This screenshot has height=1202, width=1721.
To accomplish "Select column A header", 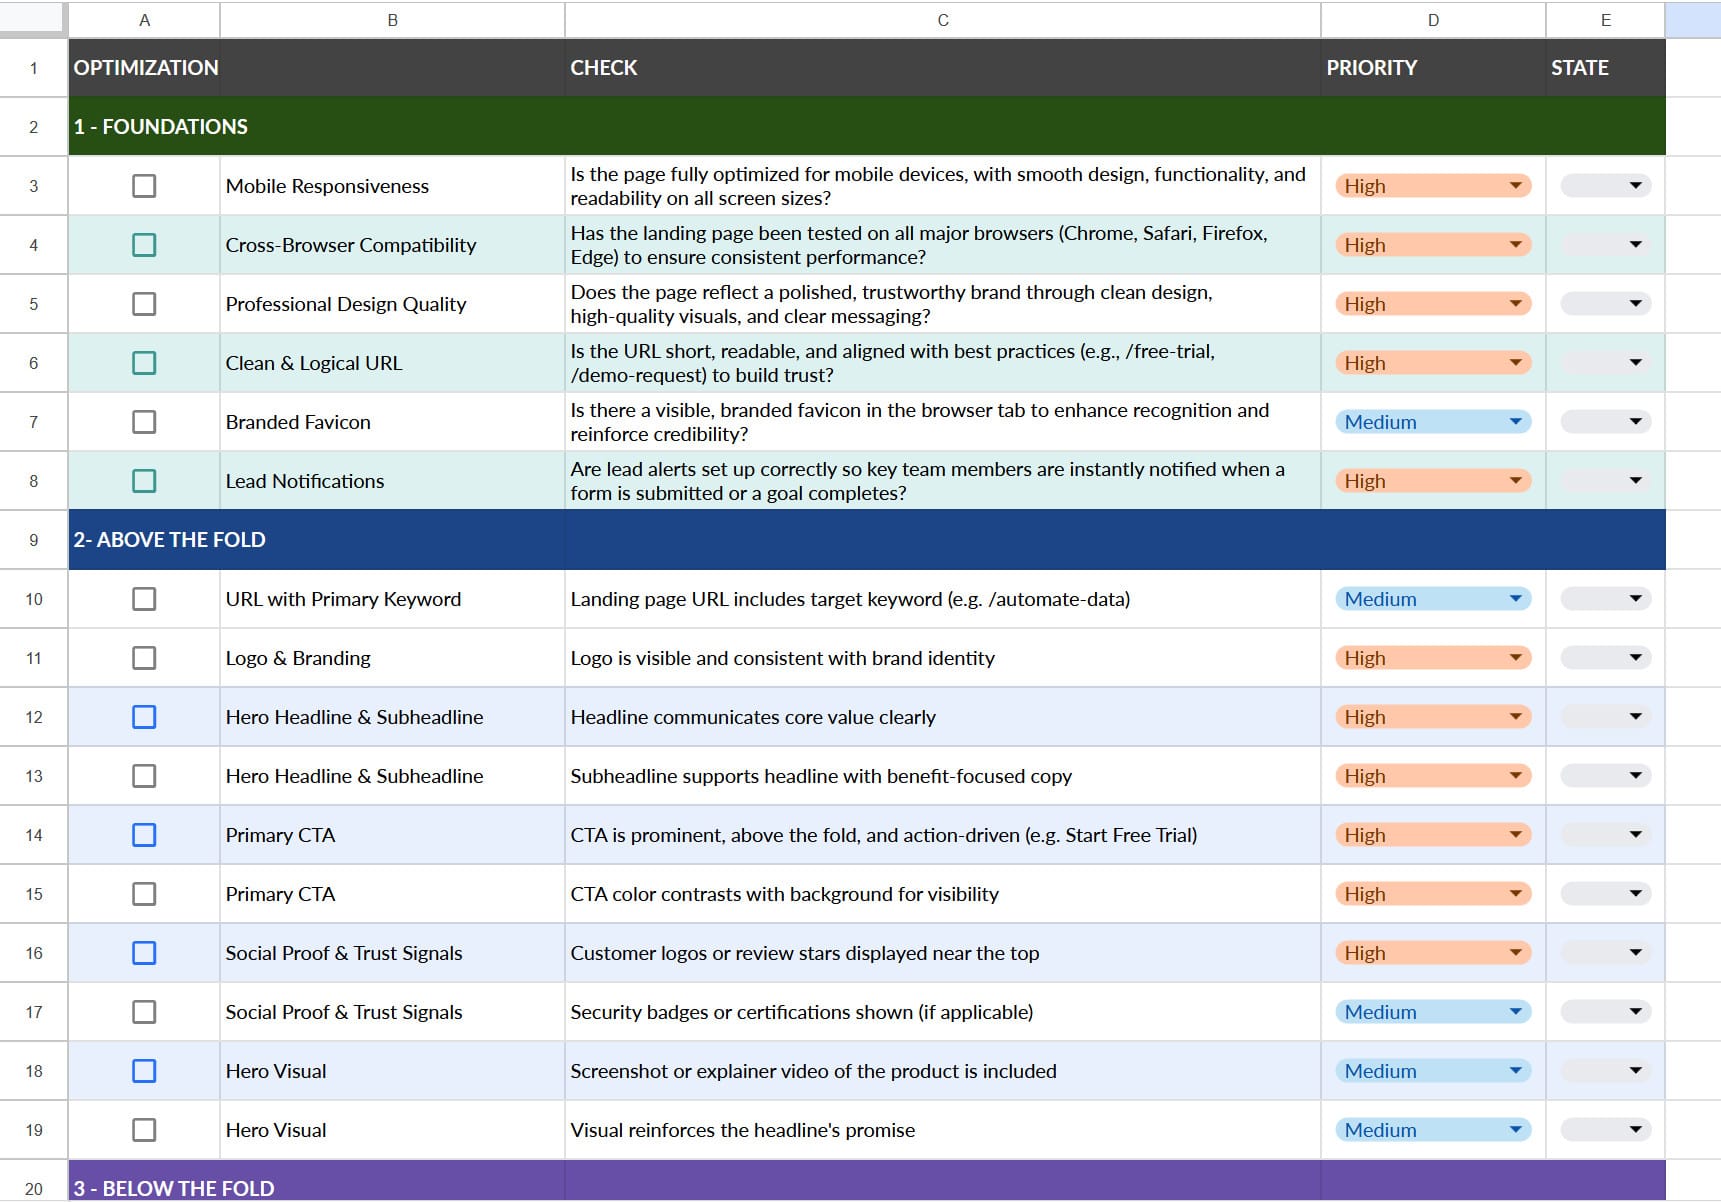I will [144, 20].
